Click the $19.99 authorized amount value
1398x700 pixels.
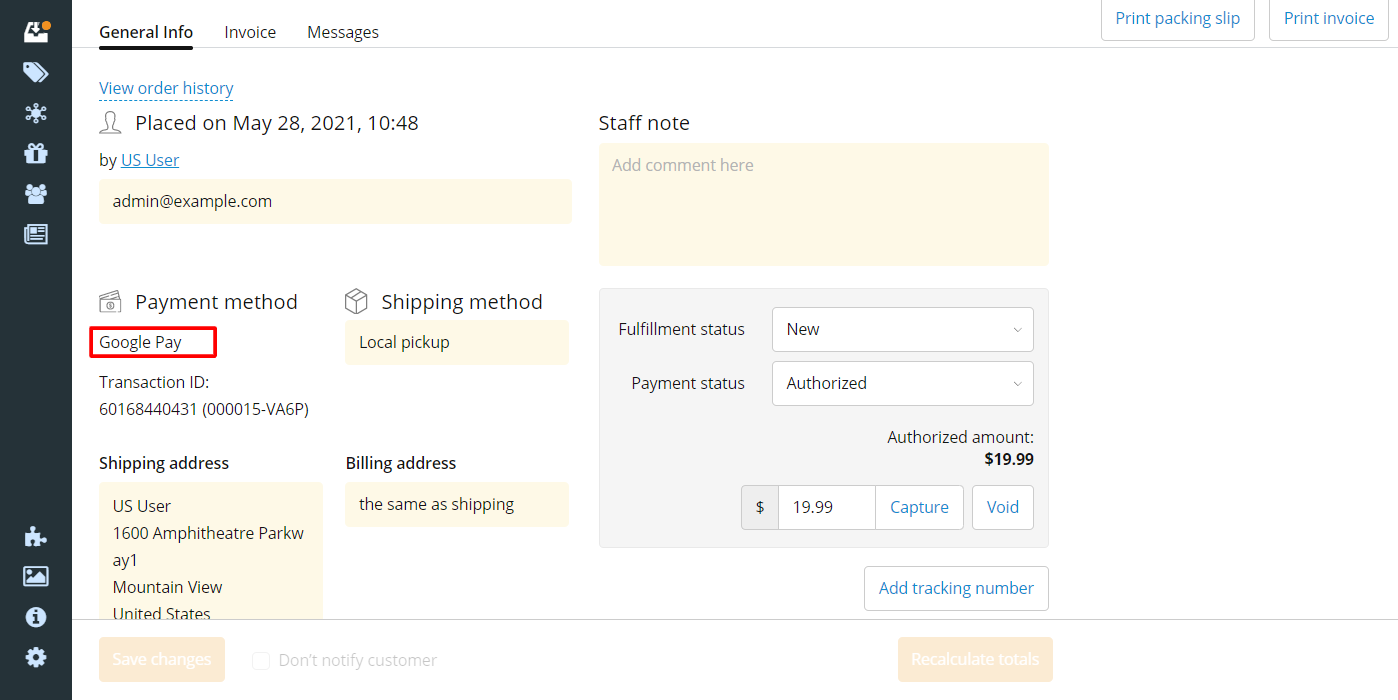point(1009,460)
